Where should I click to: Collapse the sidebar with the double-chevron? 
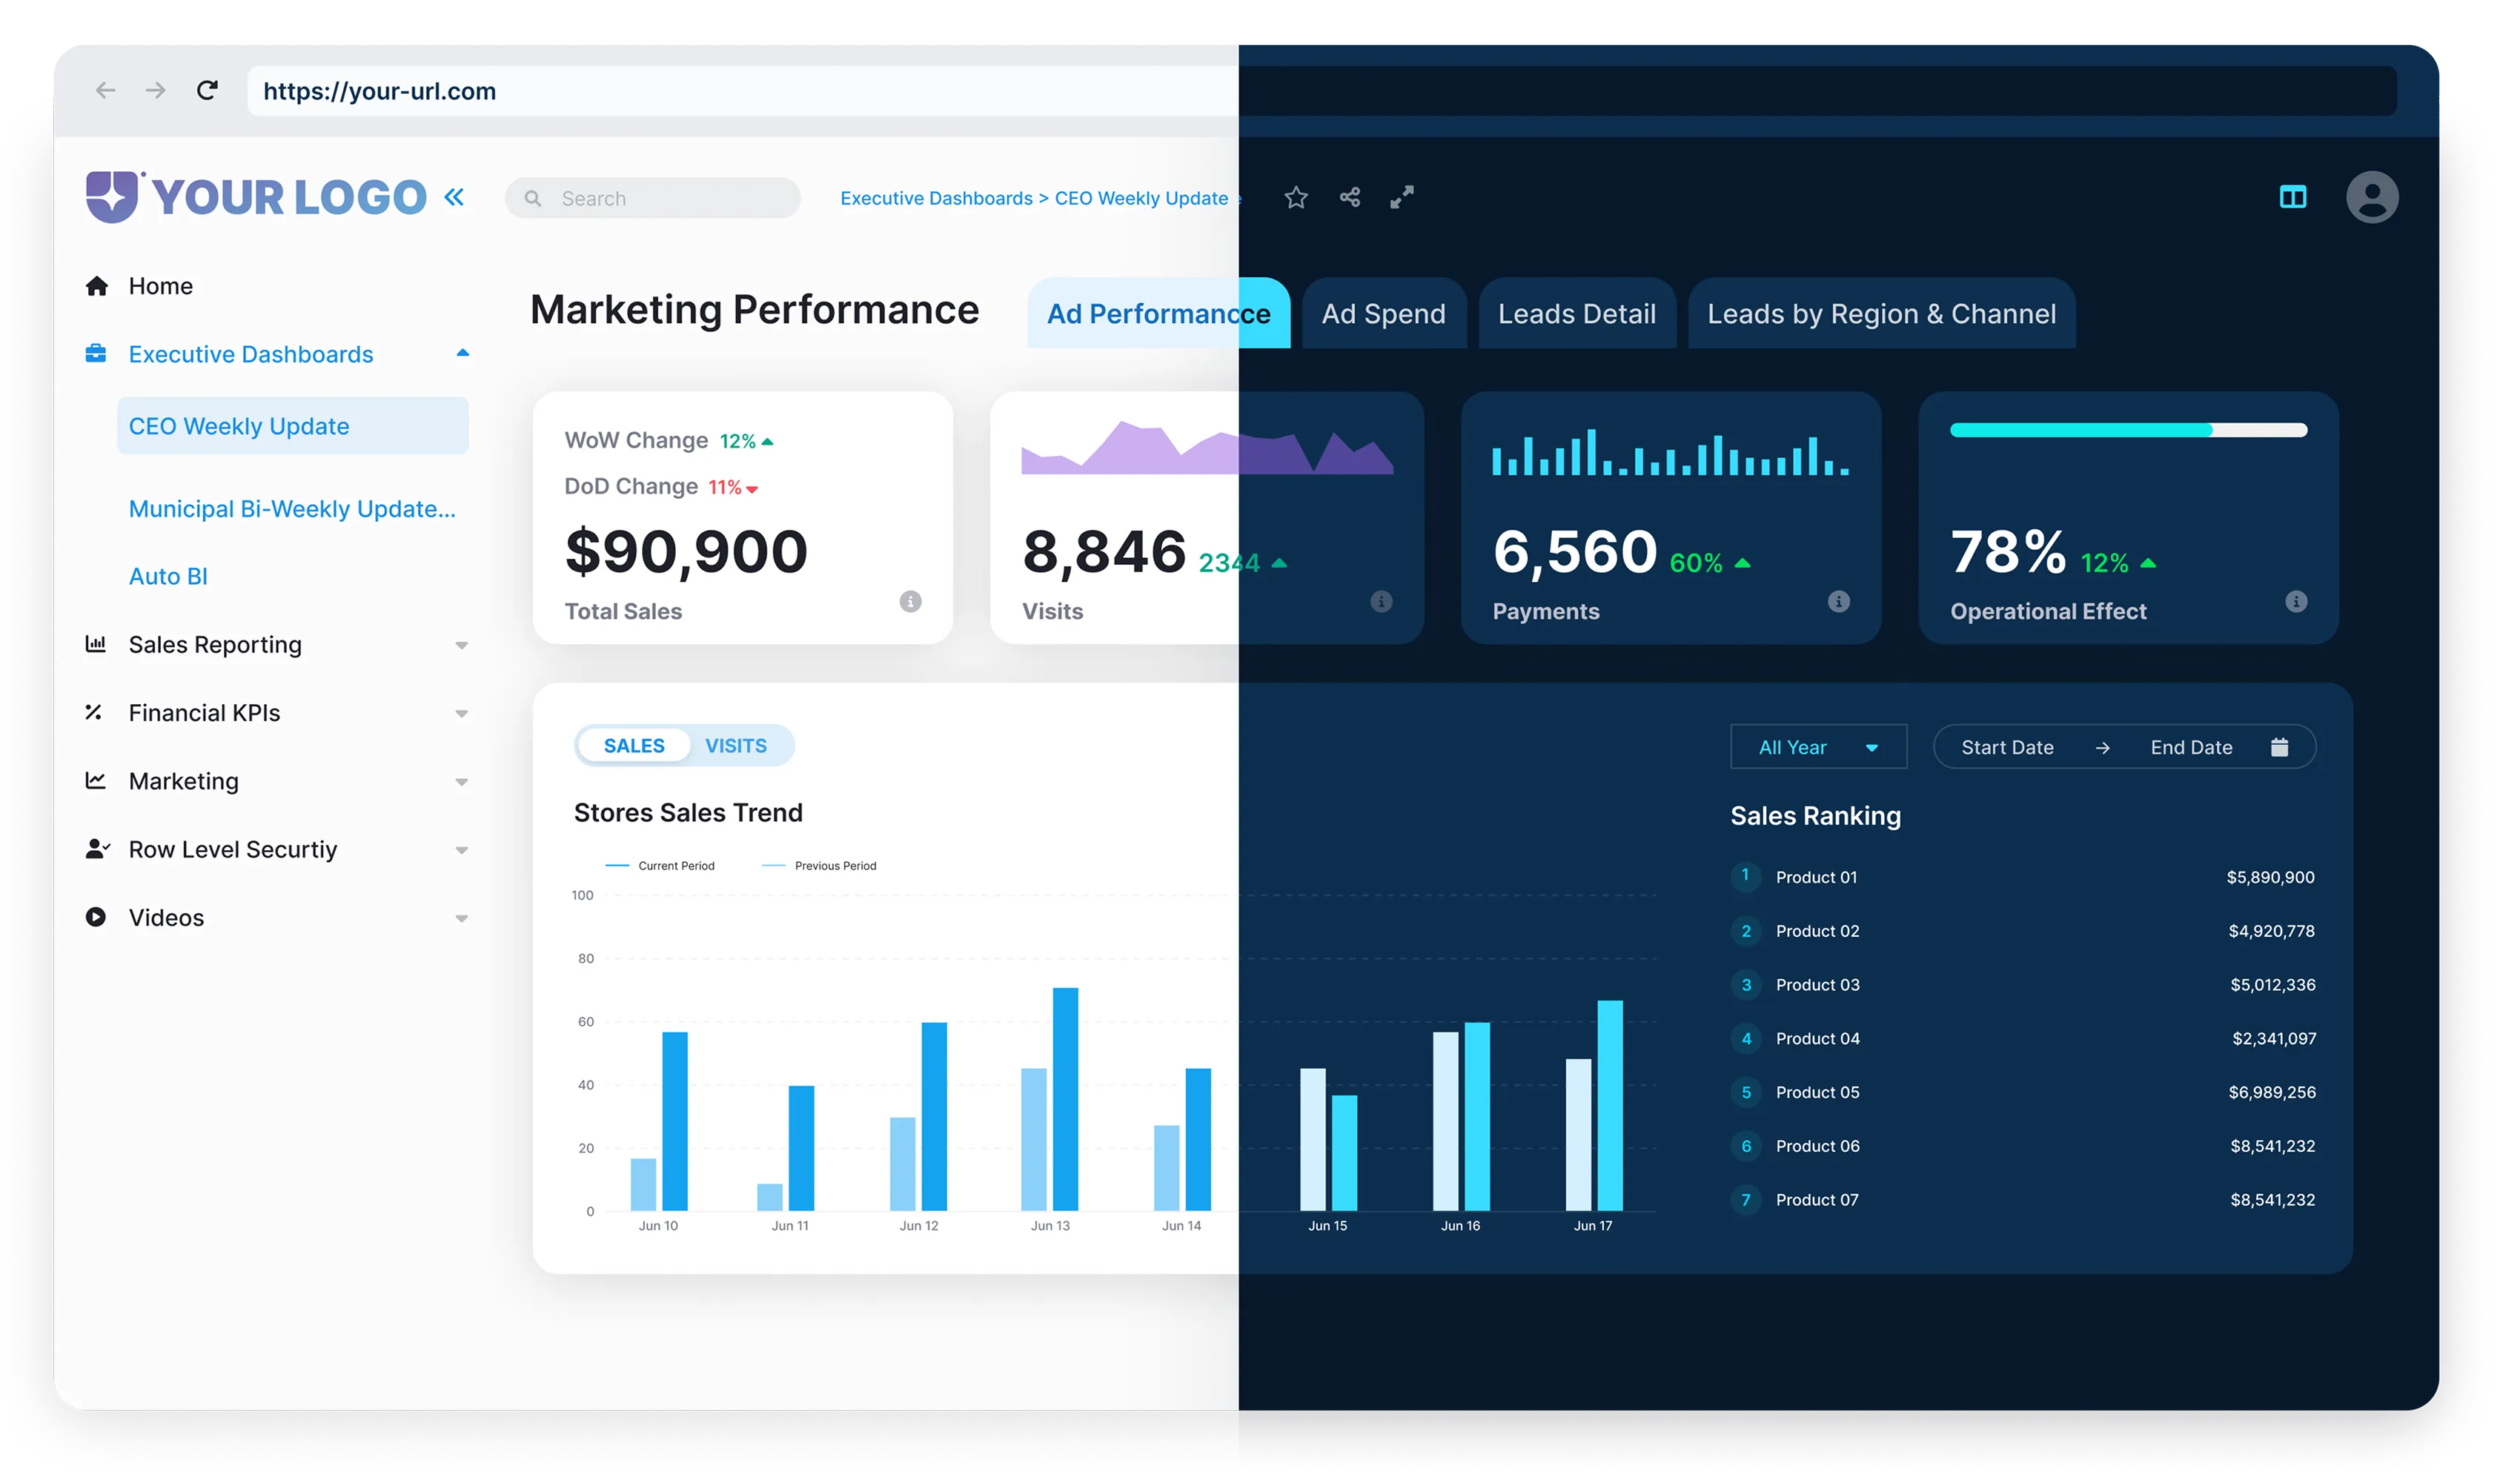tap(454, 196)
